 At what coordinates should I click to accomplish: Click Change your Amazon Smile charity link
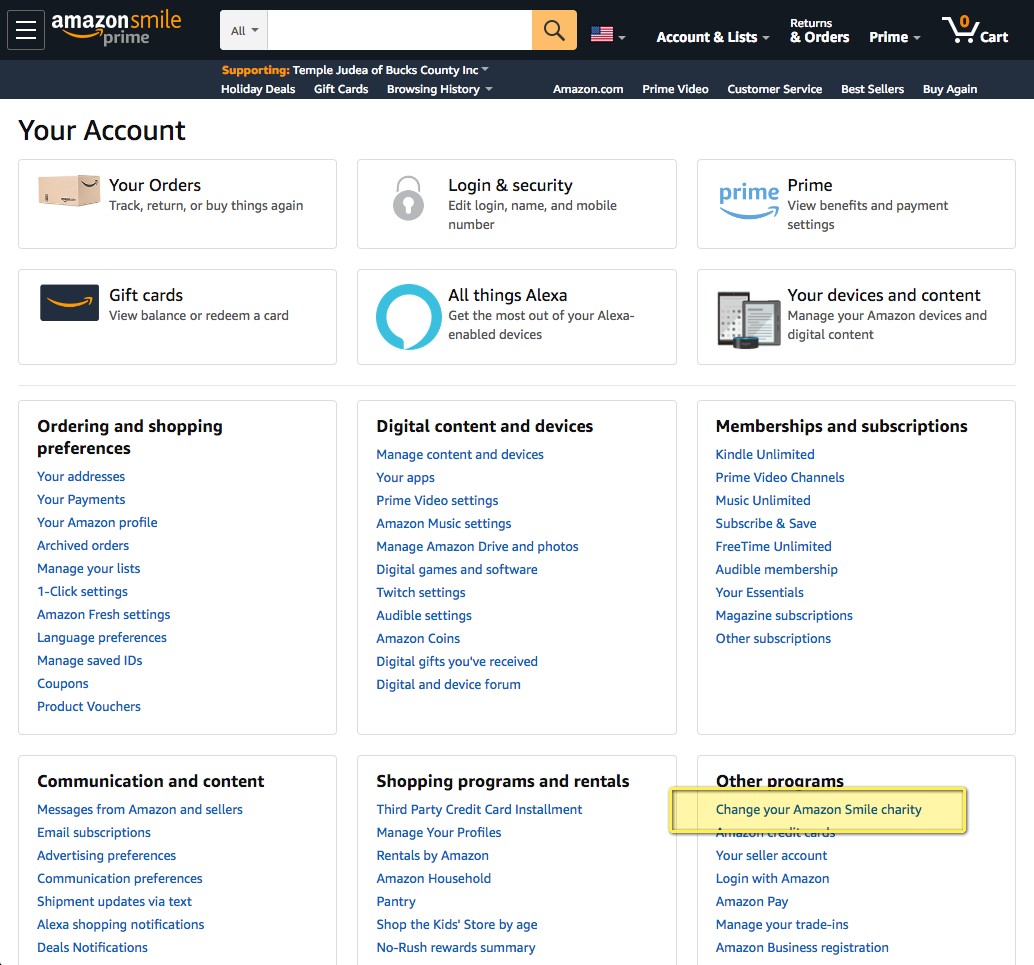tap(818, 809)
